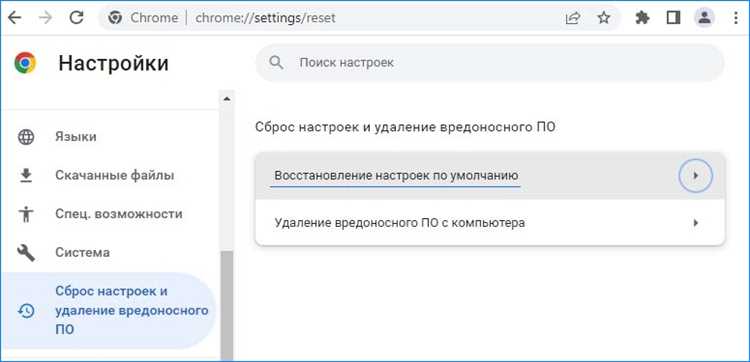
Task: Go back with the browser back arrow
Action: 15,18
